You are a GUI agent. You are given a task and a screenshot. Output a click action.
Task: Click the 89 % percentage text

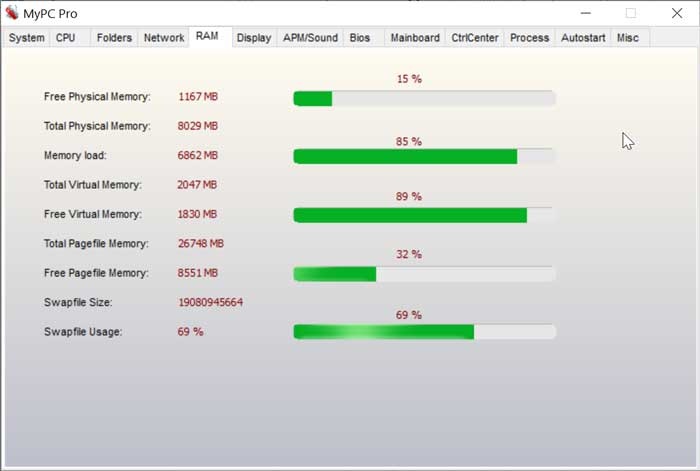(x=409, y=196)
